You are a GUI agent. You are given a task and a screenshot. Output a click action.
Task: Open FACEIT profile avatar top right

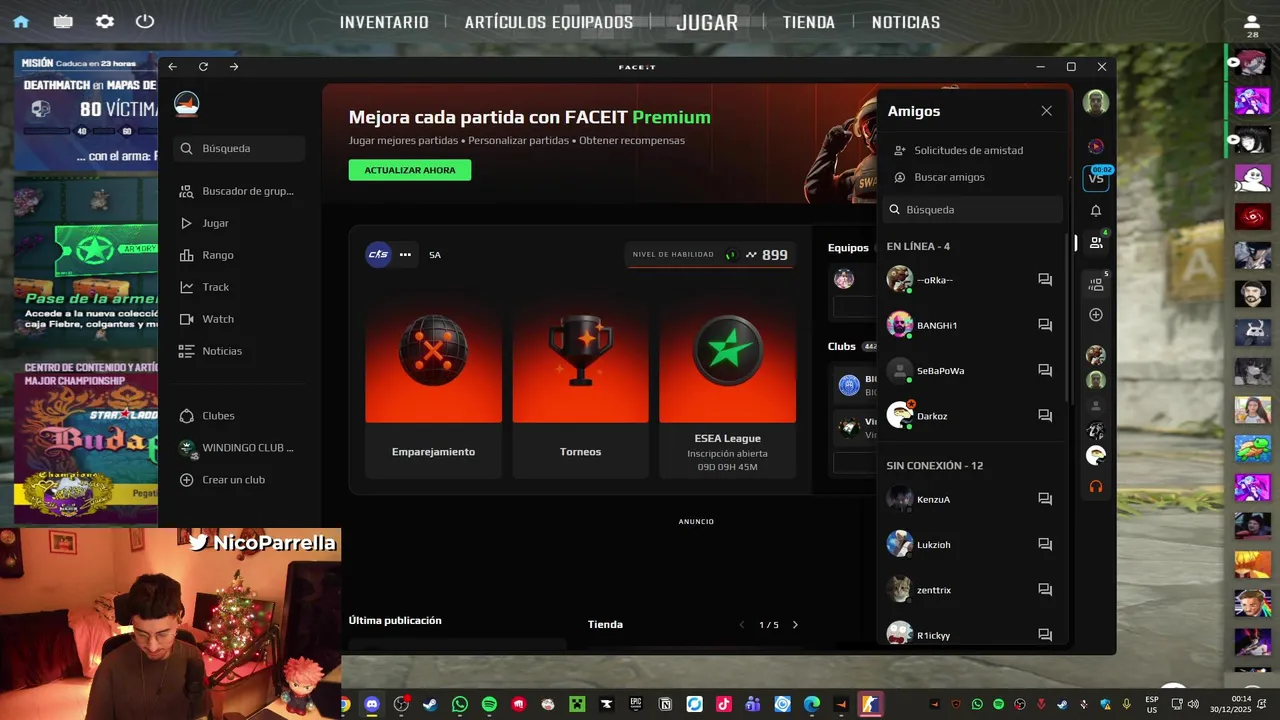tap(1096, 103)
